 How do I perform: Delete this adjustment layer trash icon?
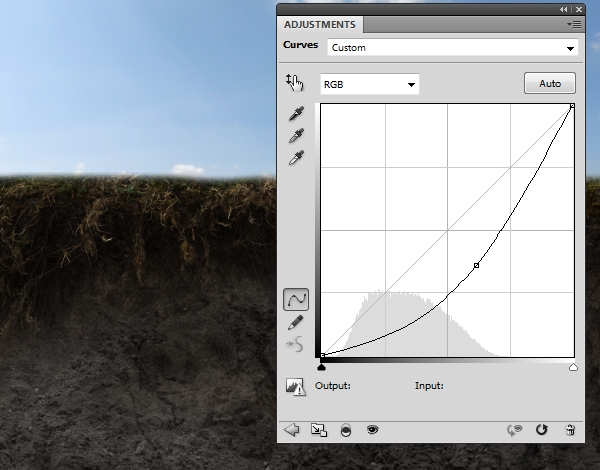coord(570,430)
